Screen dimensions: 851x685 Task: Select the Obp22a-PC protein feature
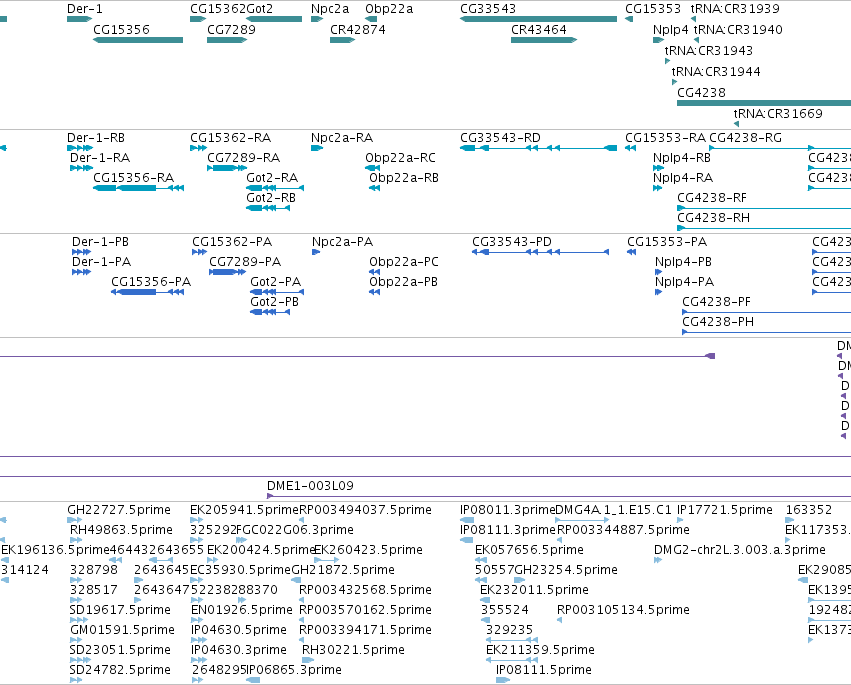374,272
